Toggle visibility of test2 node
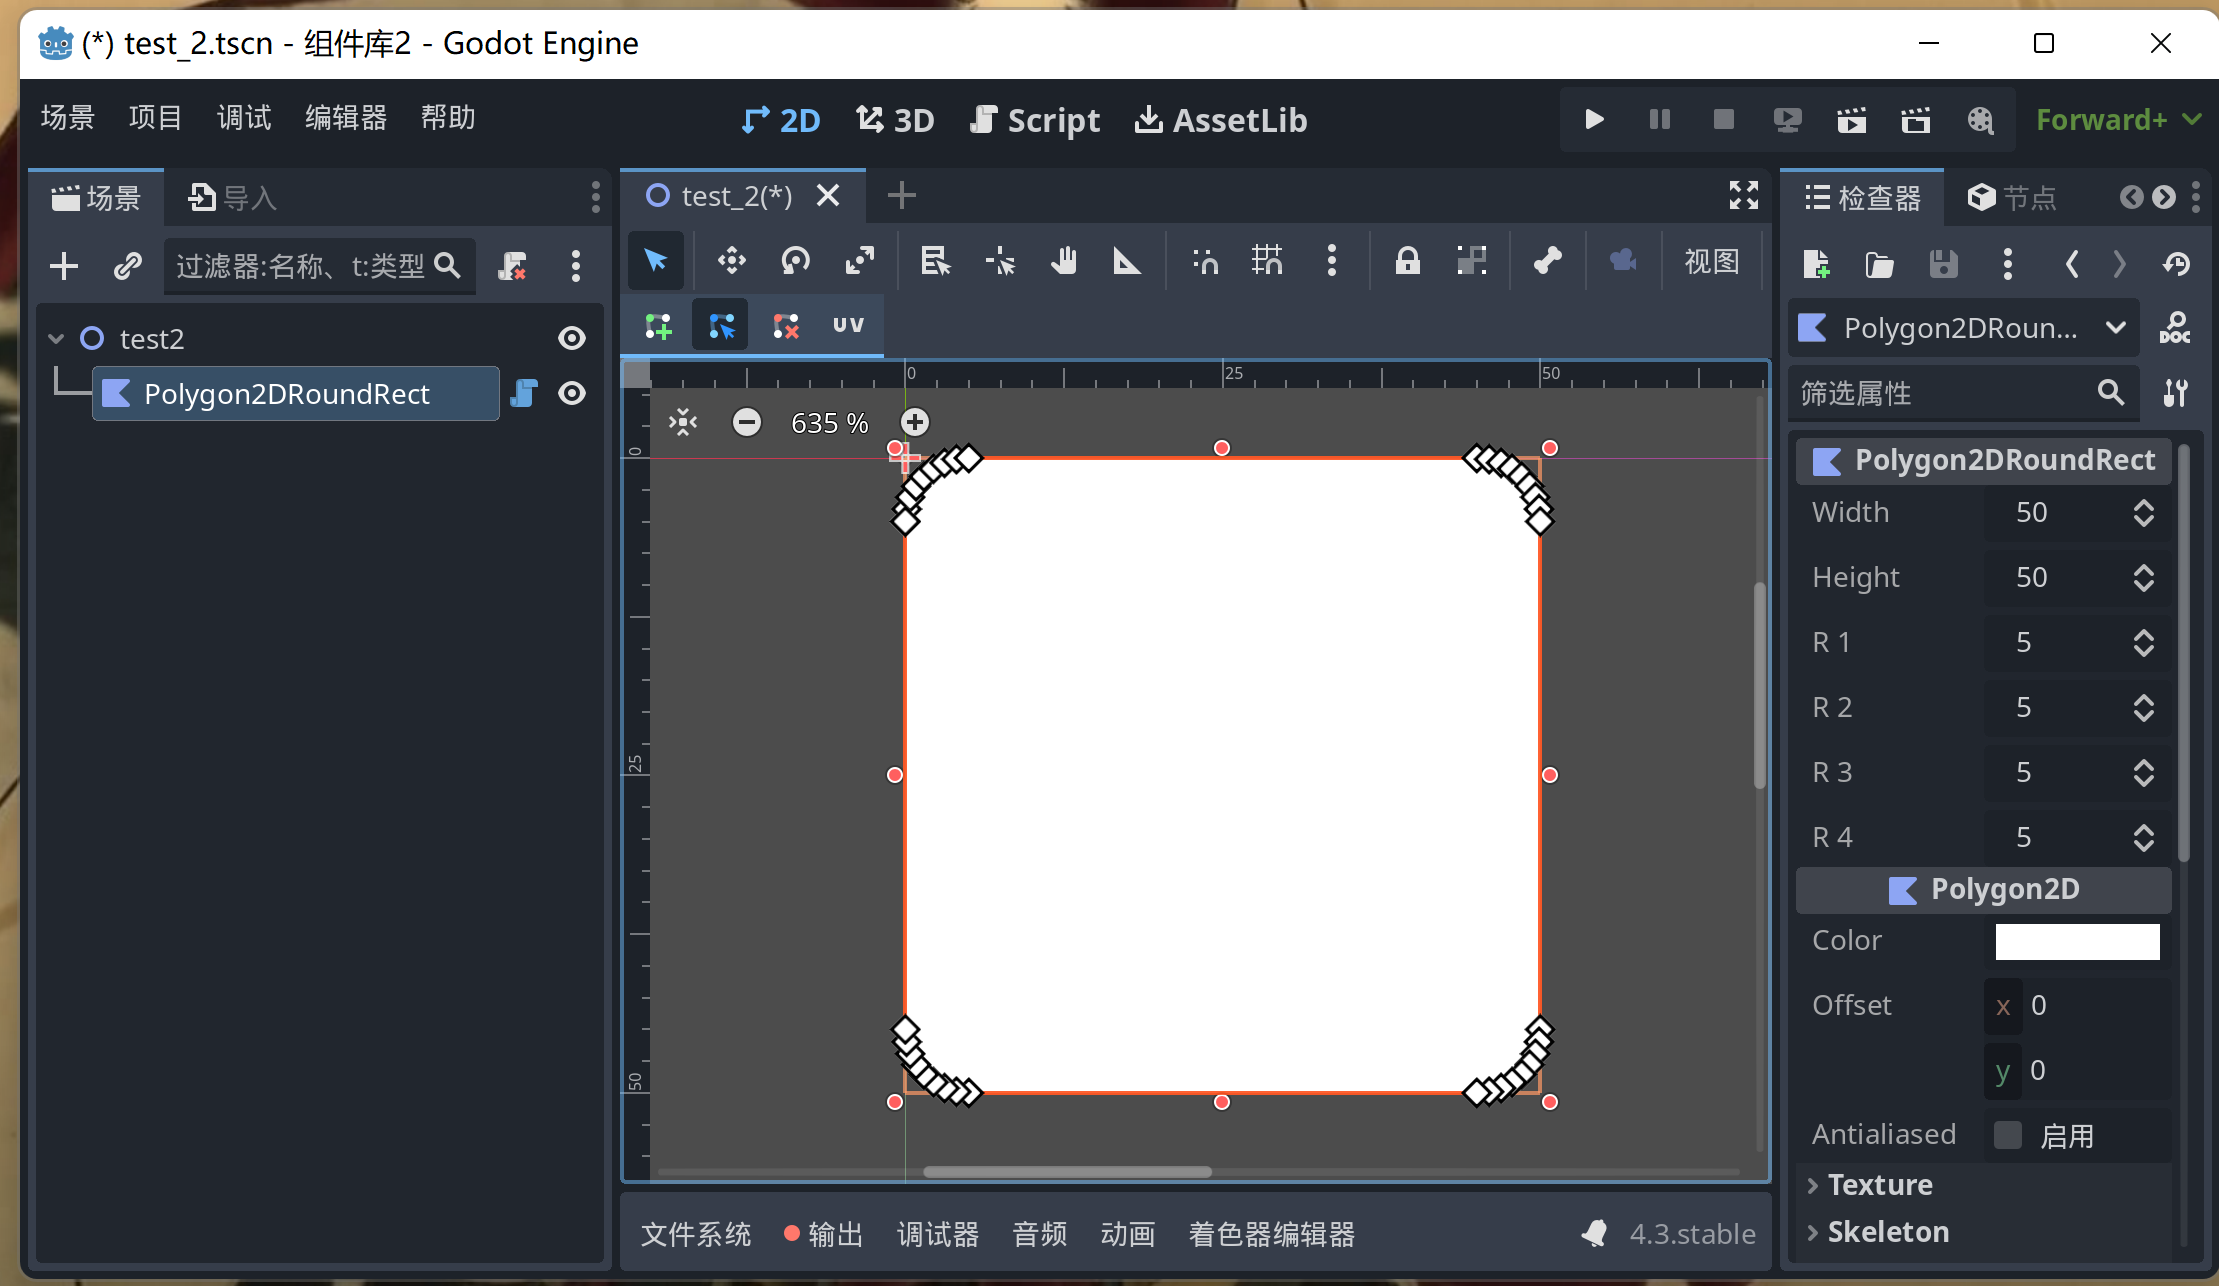This screenshot has height=1286, width=2219. tap(572, 339)
